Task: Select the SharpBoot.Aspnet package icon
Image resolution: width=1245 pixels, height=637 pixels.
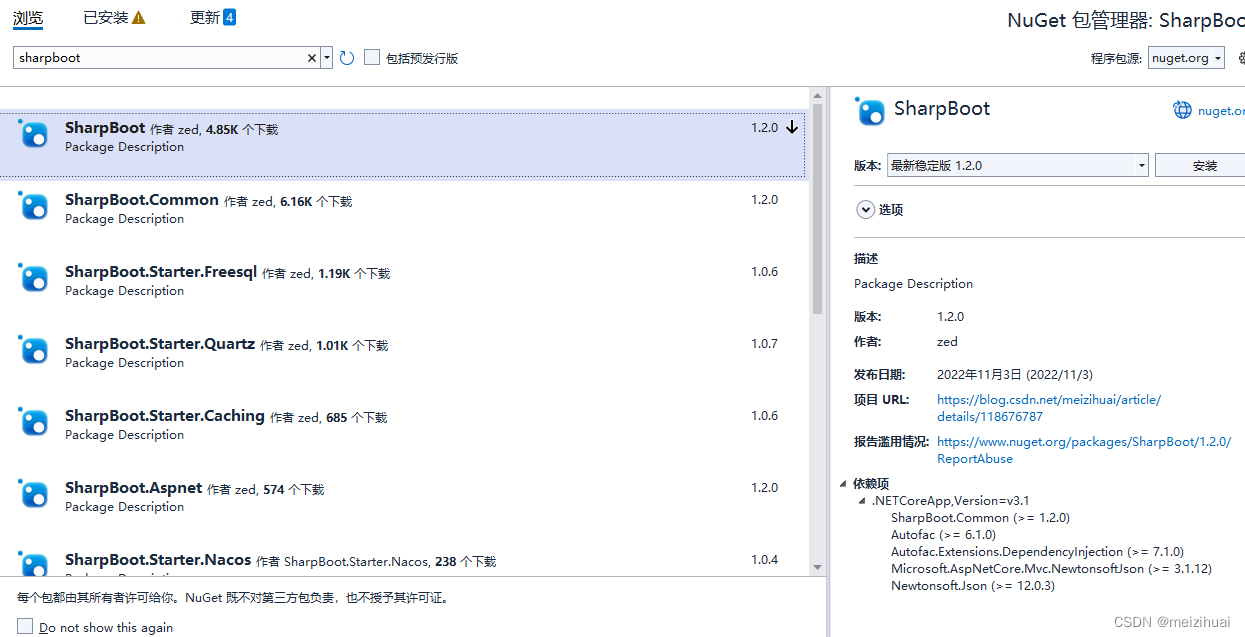Action: [x=34, y=494]
